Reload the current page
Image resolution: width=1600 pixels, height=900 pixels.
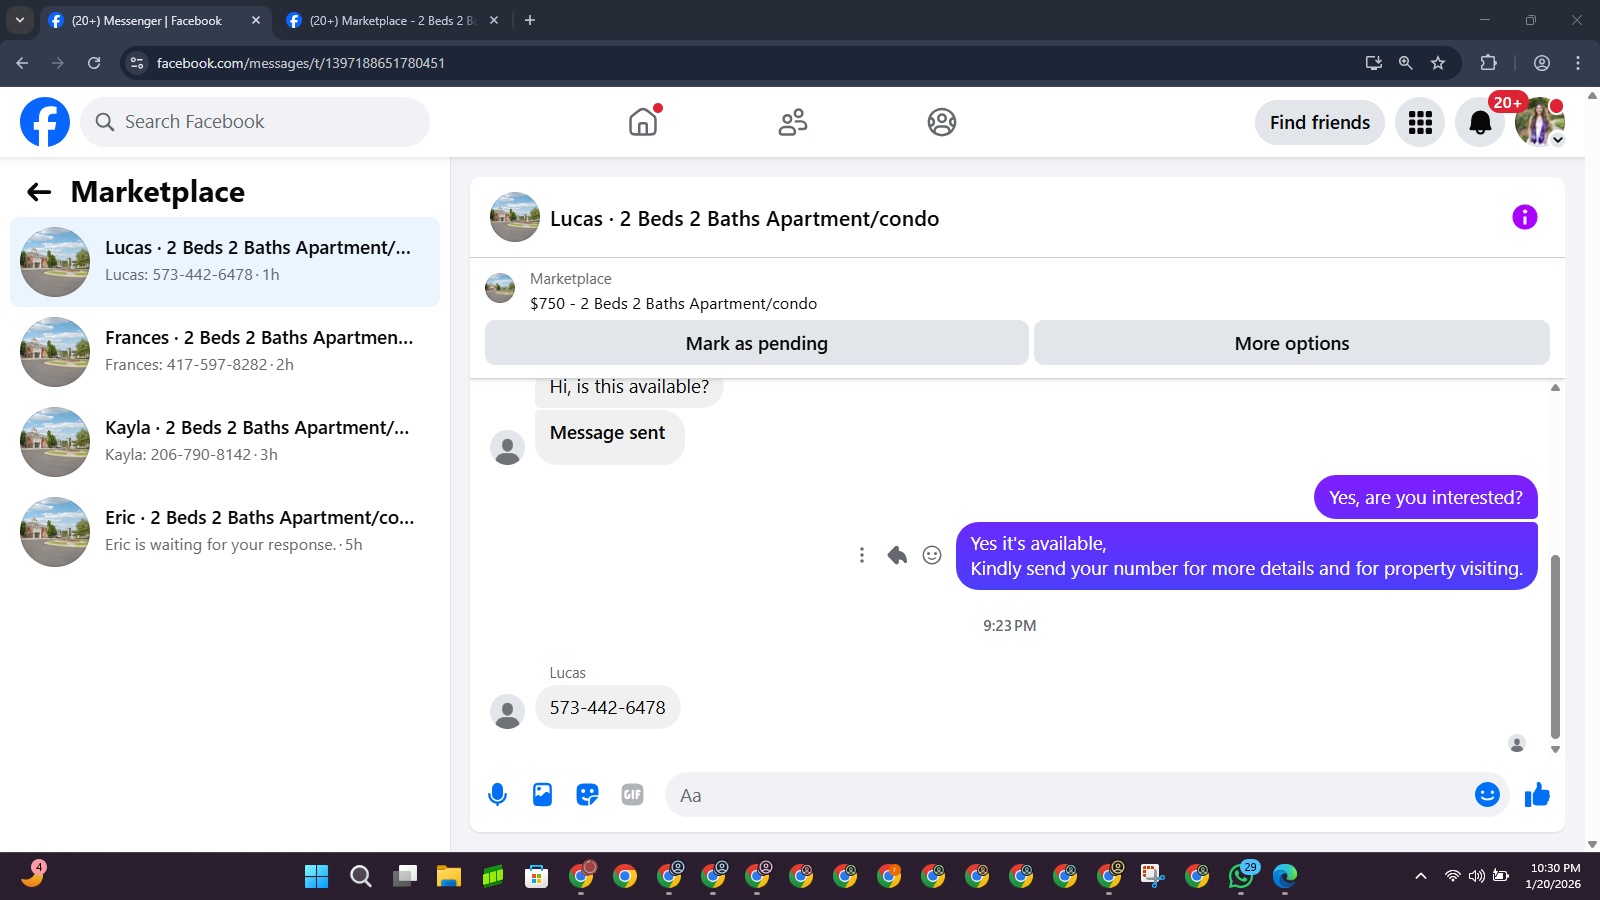(94, 63)
